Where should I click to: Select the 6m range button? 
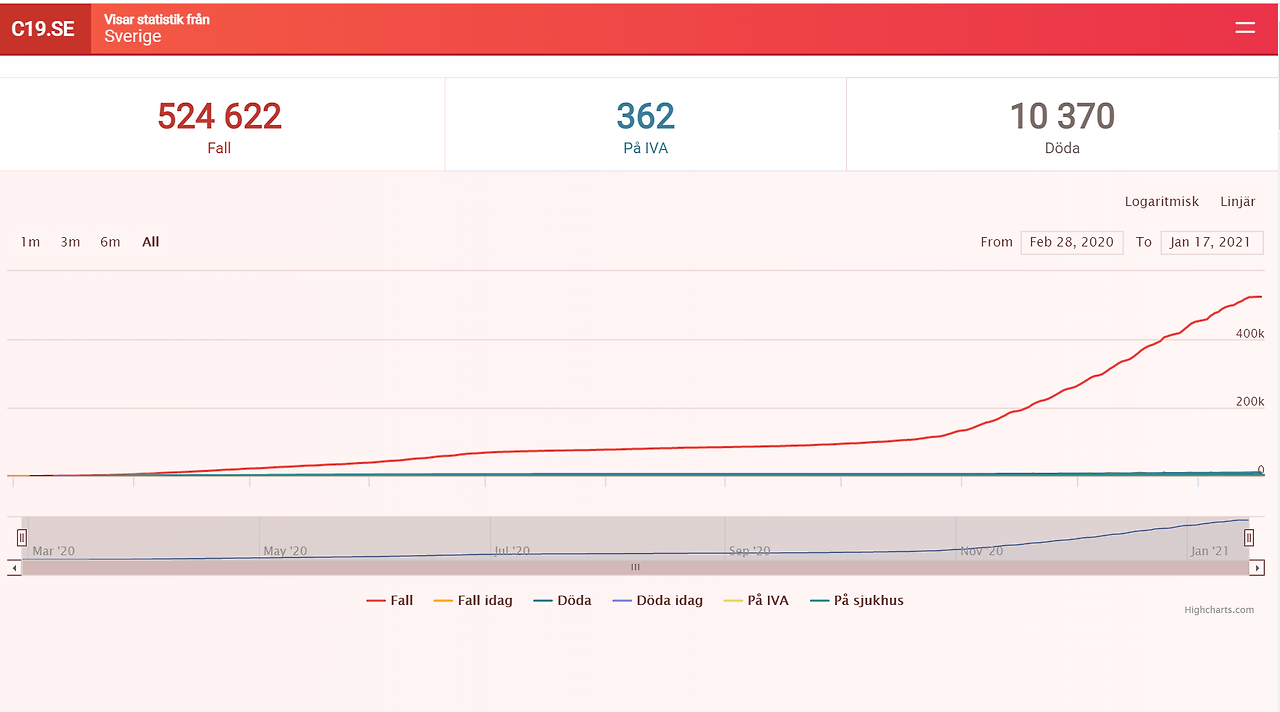(x=110, y=242)
